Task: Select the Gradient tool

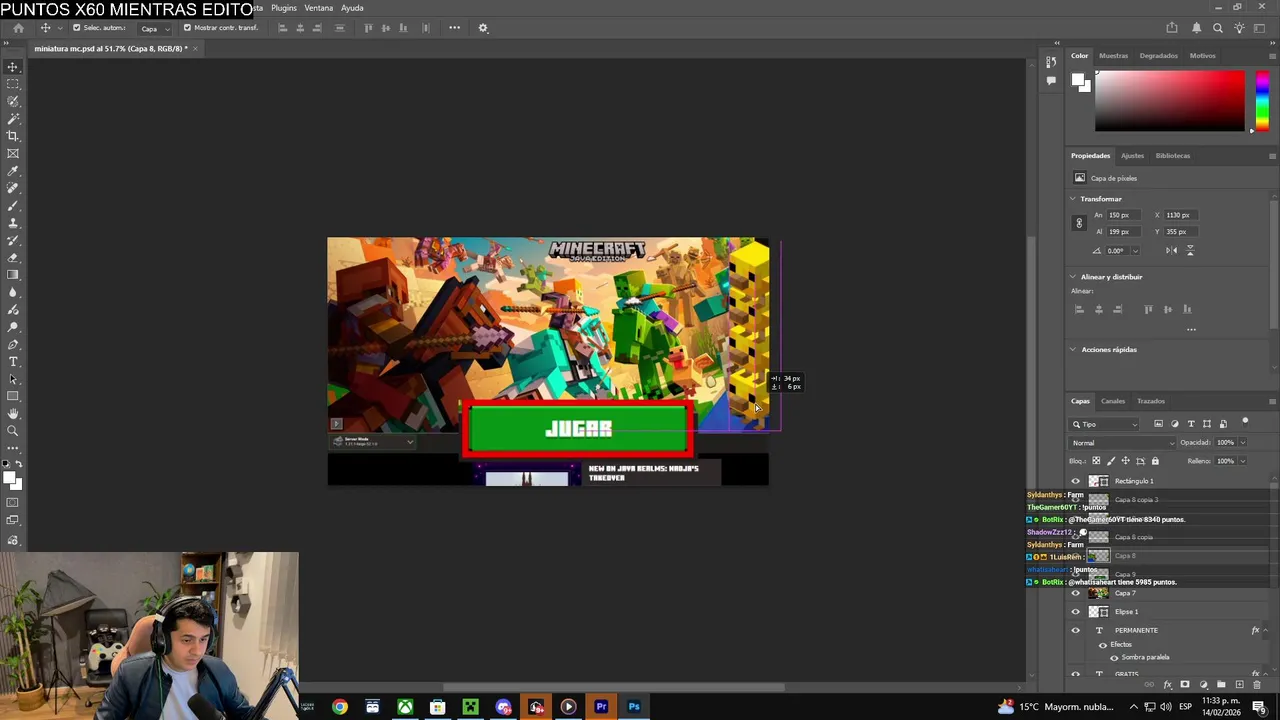Action: tap(13, 275)
